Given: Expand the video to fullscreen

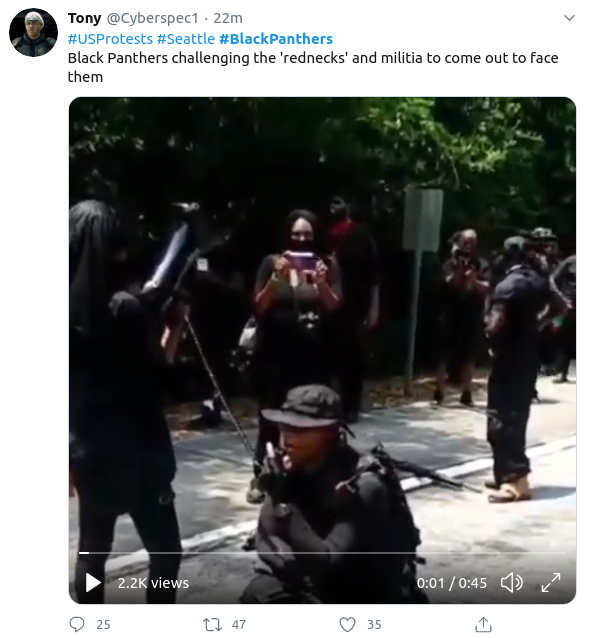Looking at the screenshot, I should (551, 582).
